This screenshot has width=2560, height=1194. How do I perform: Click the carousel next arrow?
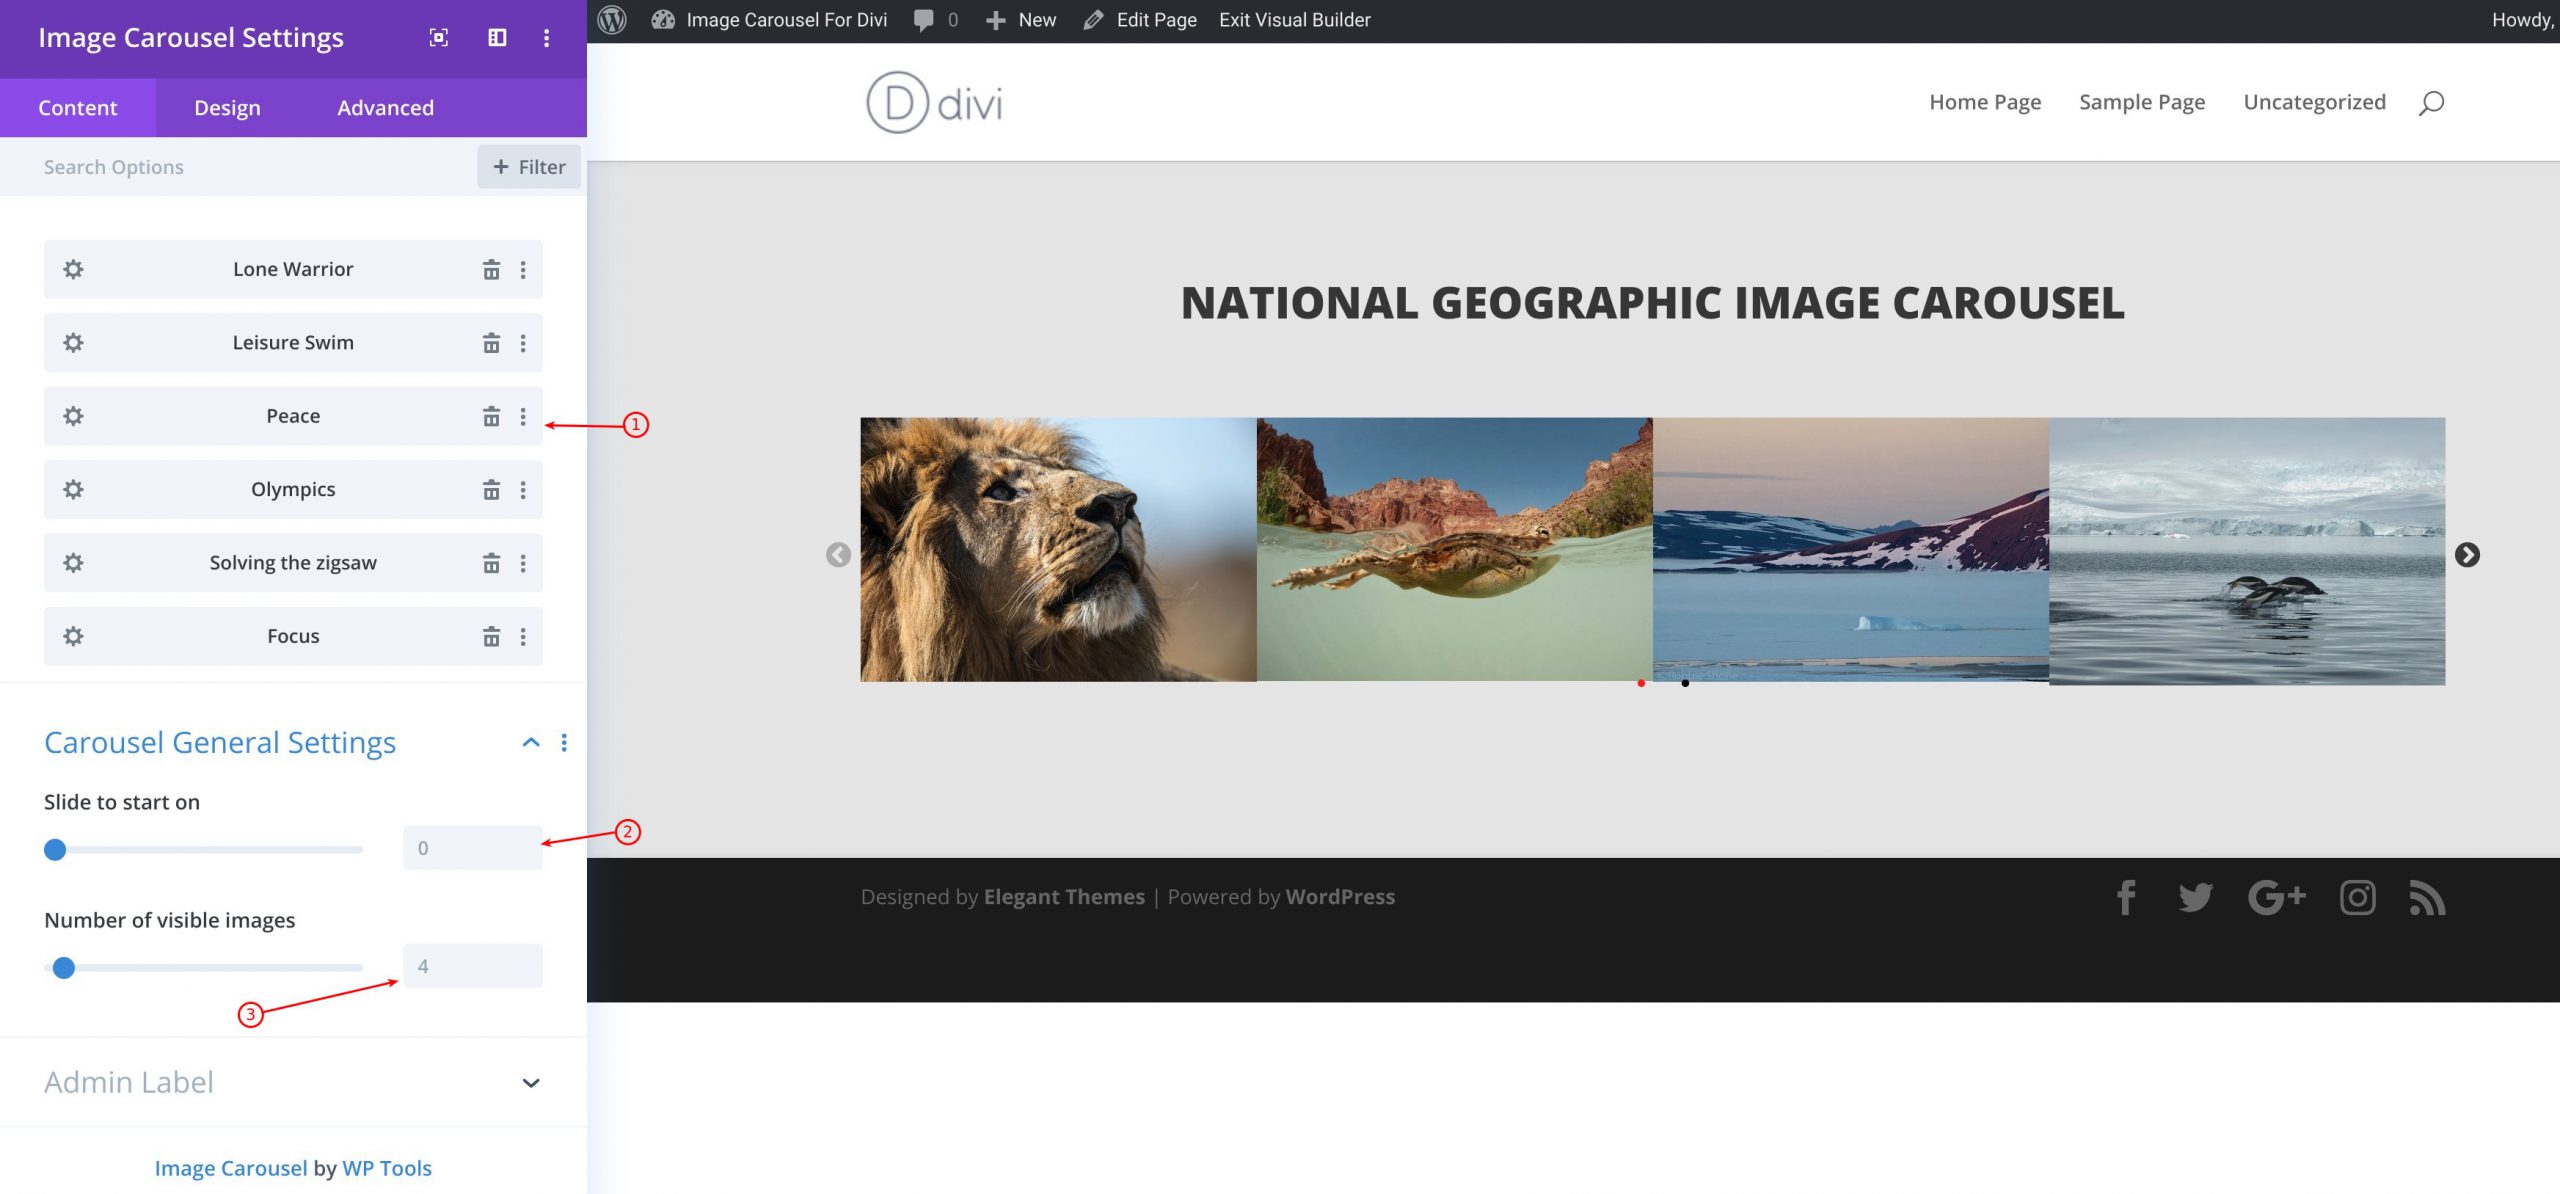point(2466,555)
